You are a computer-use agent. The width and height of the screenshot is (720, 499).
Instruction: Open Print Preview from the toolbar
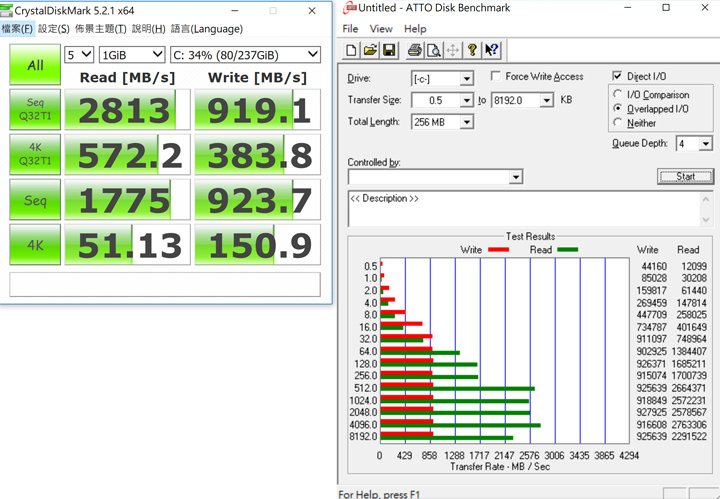(434, 50)
